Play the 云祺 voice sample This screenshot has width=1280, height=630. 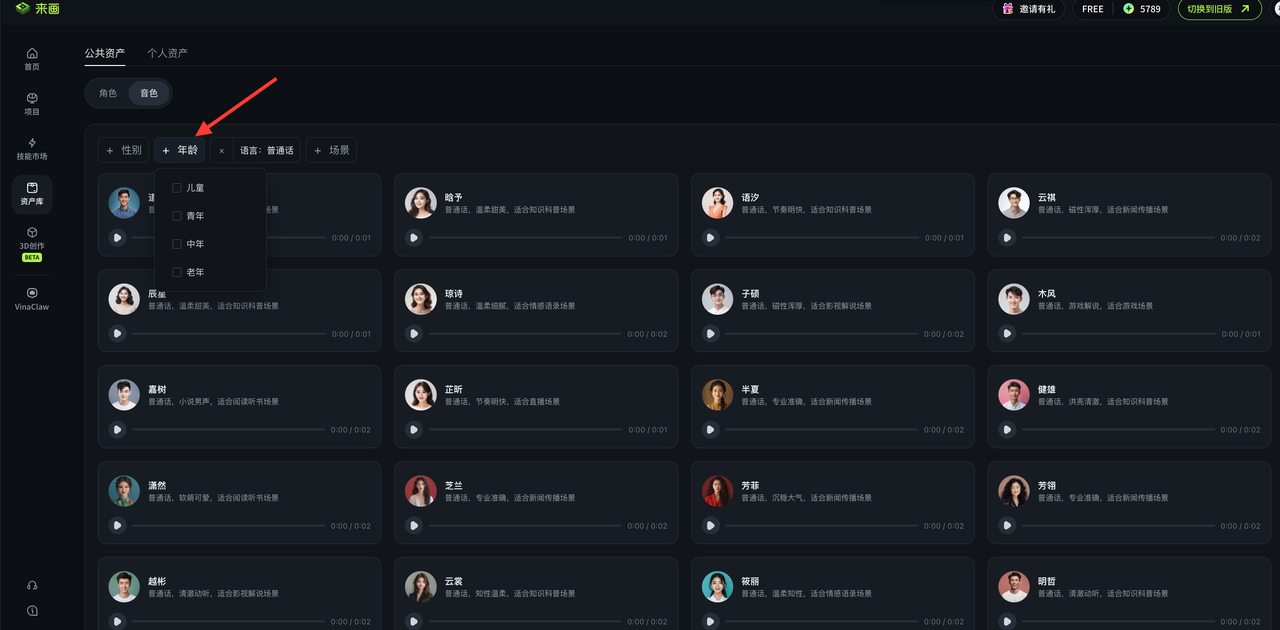click(1007, 238)
